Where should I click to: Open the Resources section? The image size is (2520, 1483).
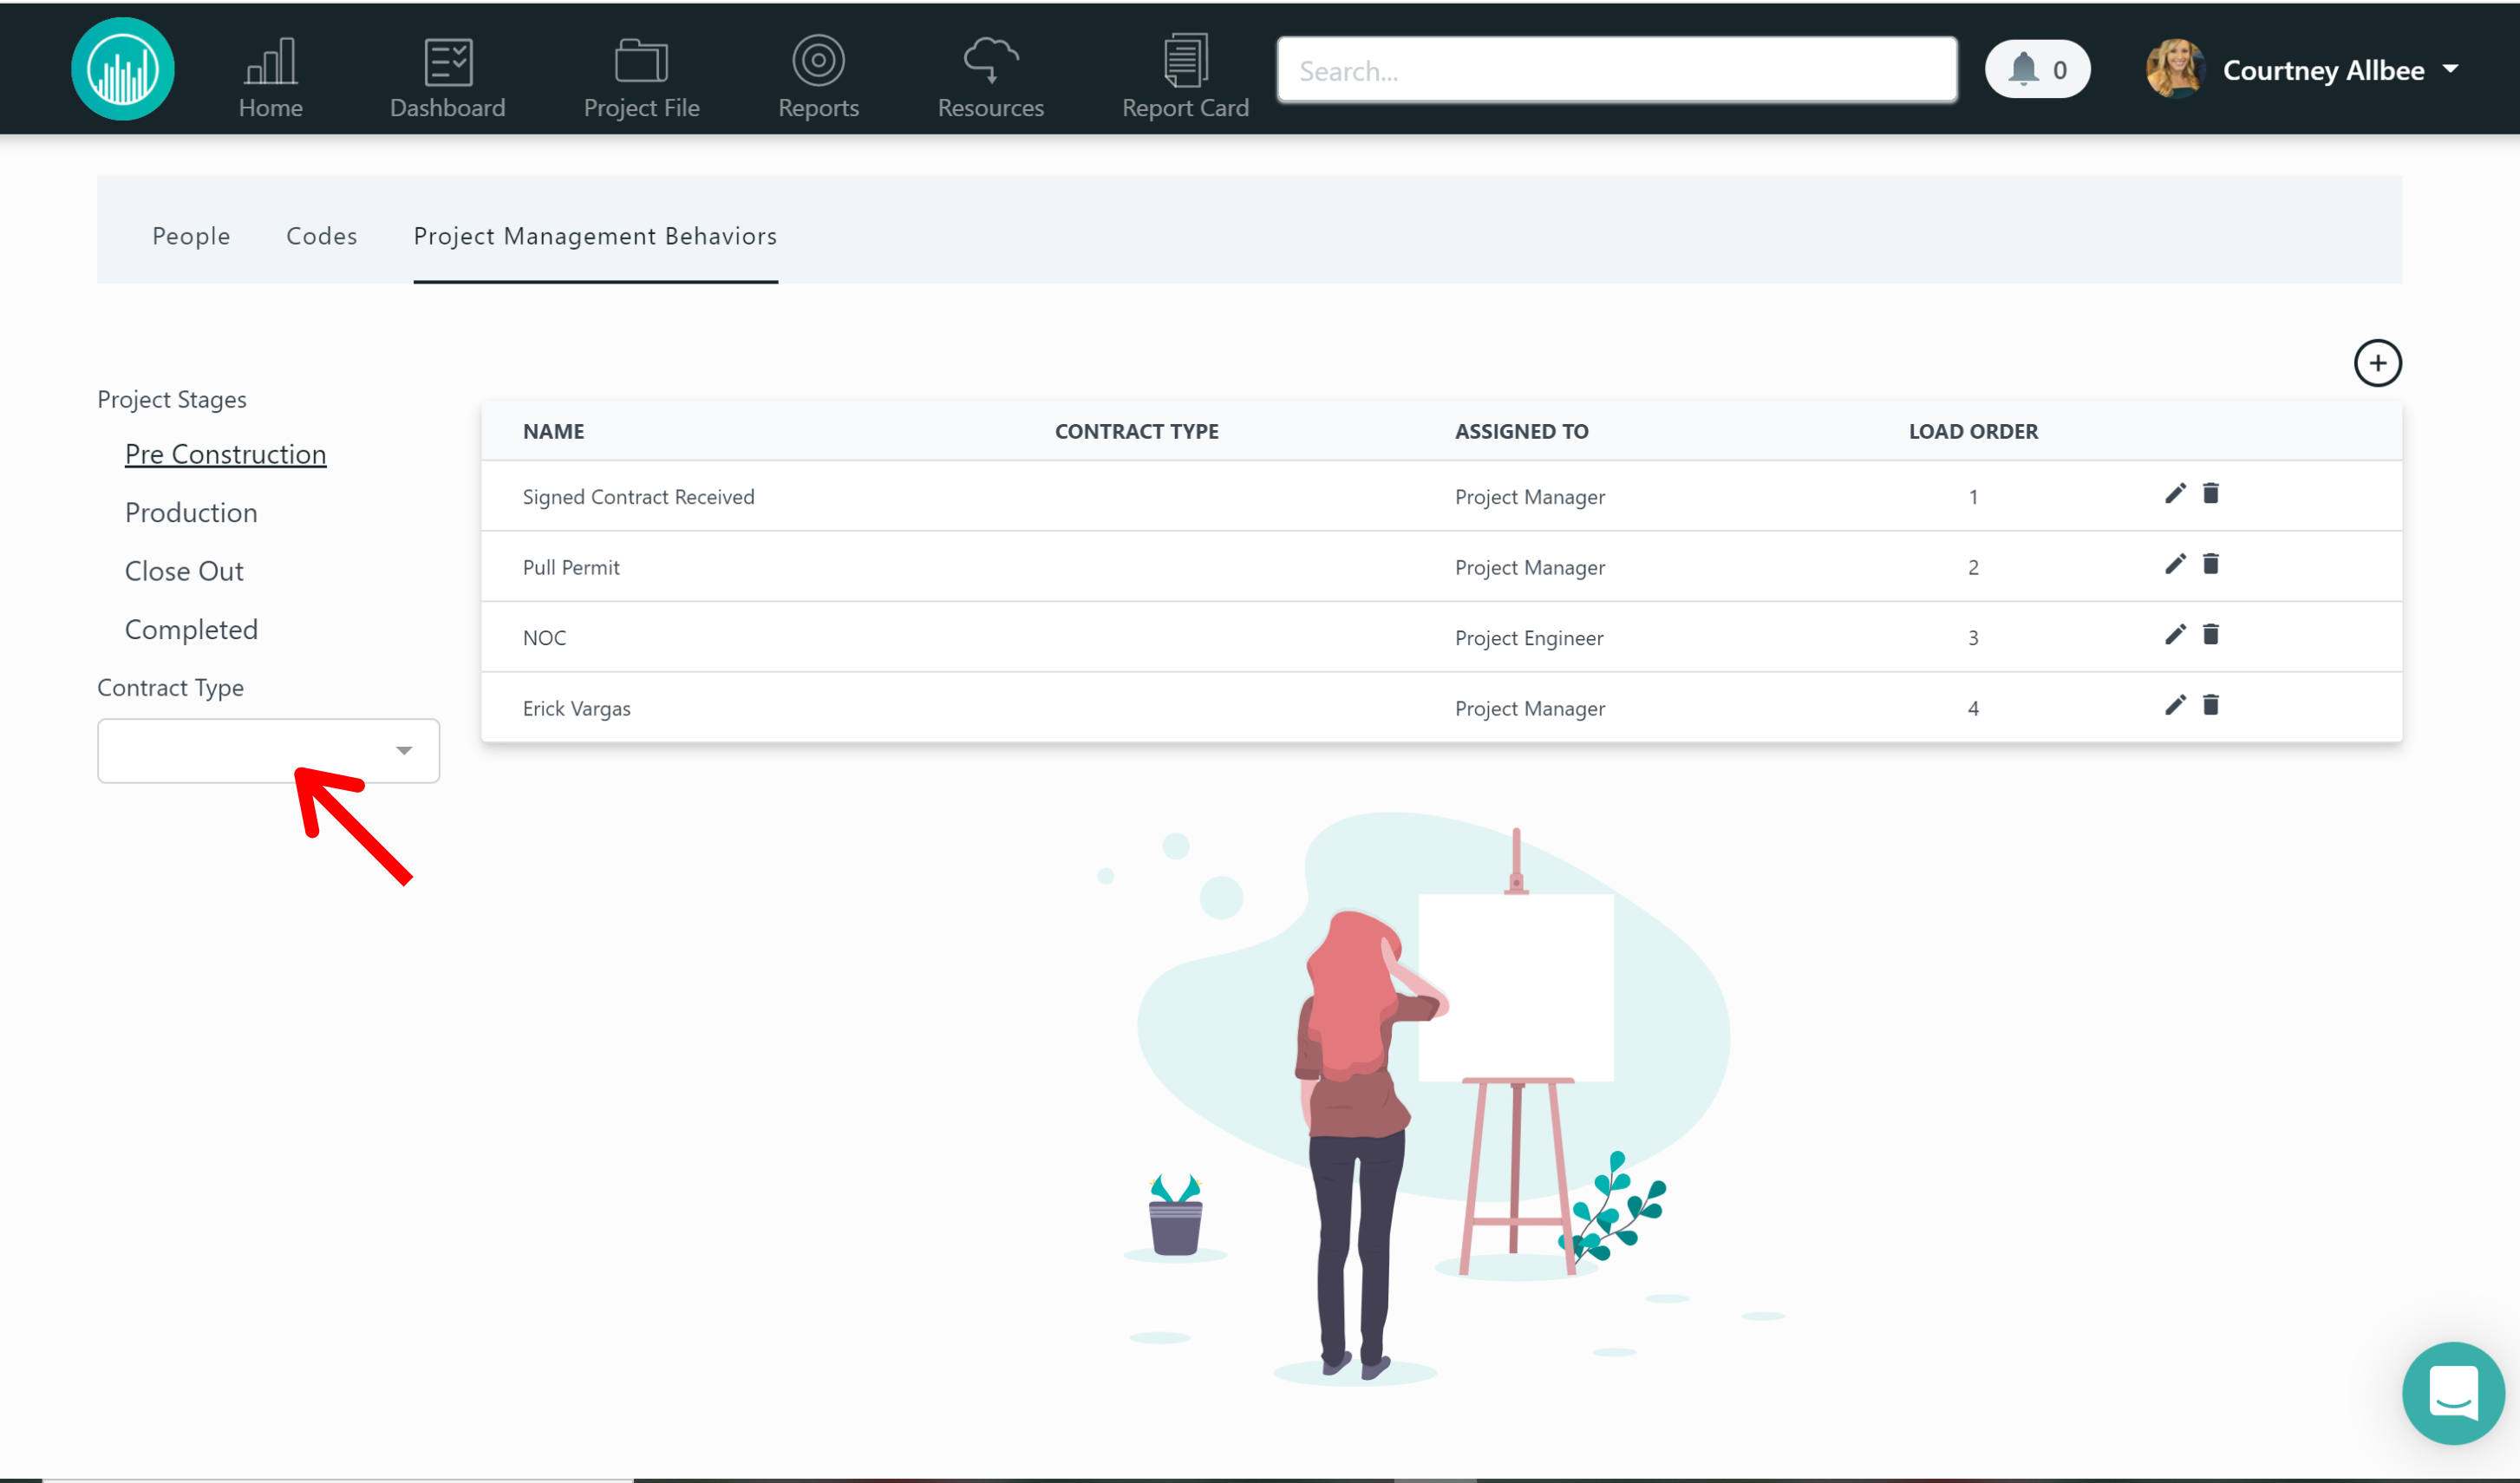click(990, 78)
